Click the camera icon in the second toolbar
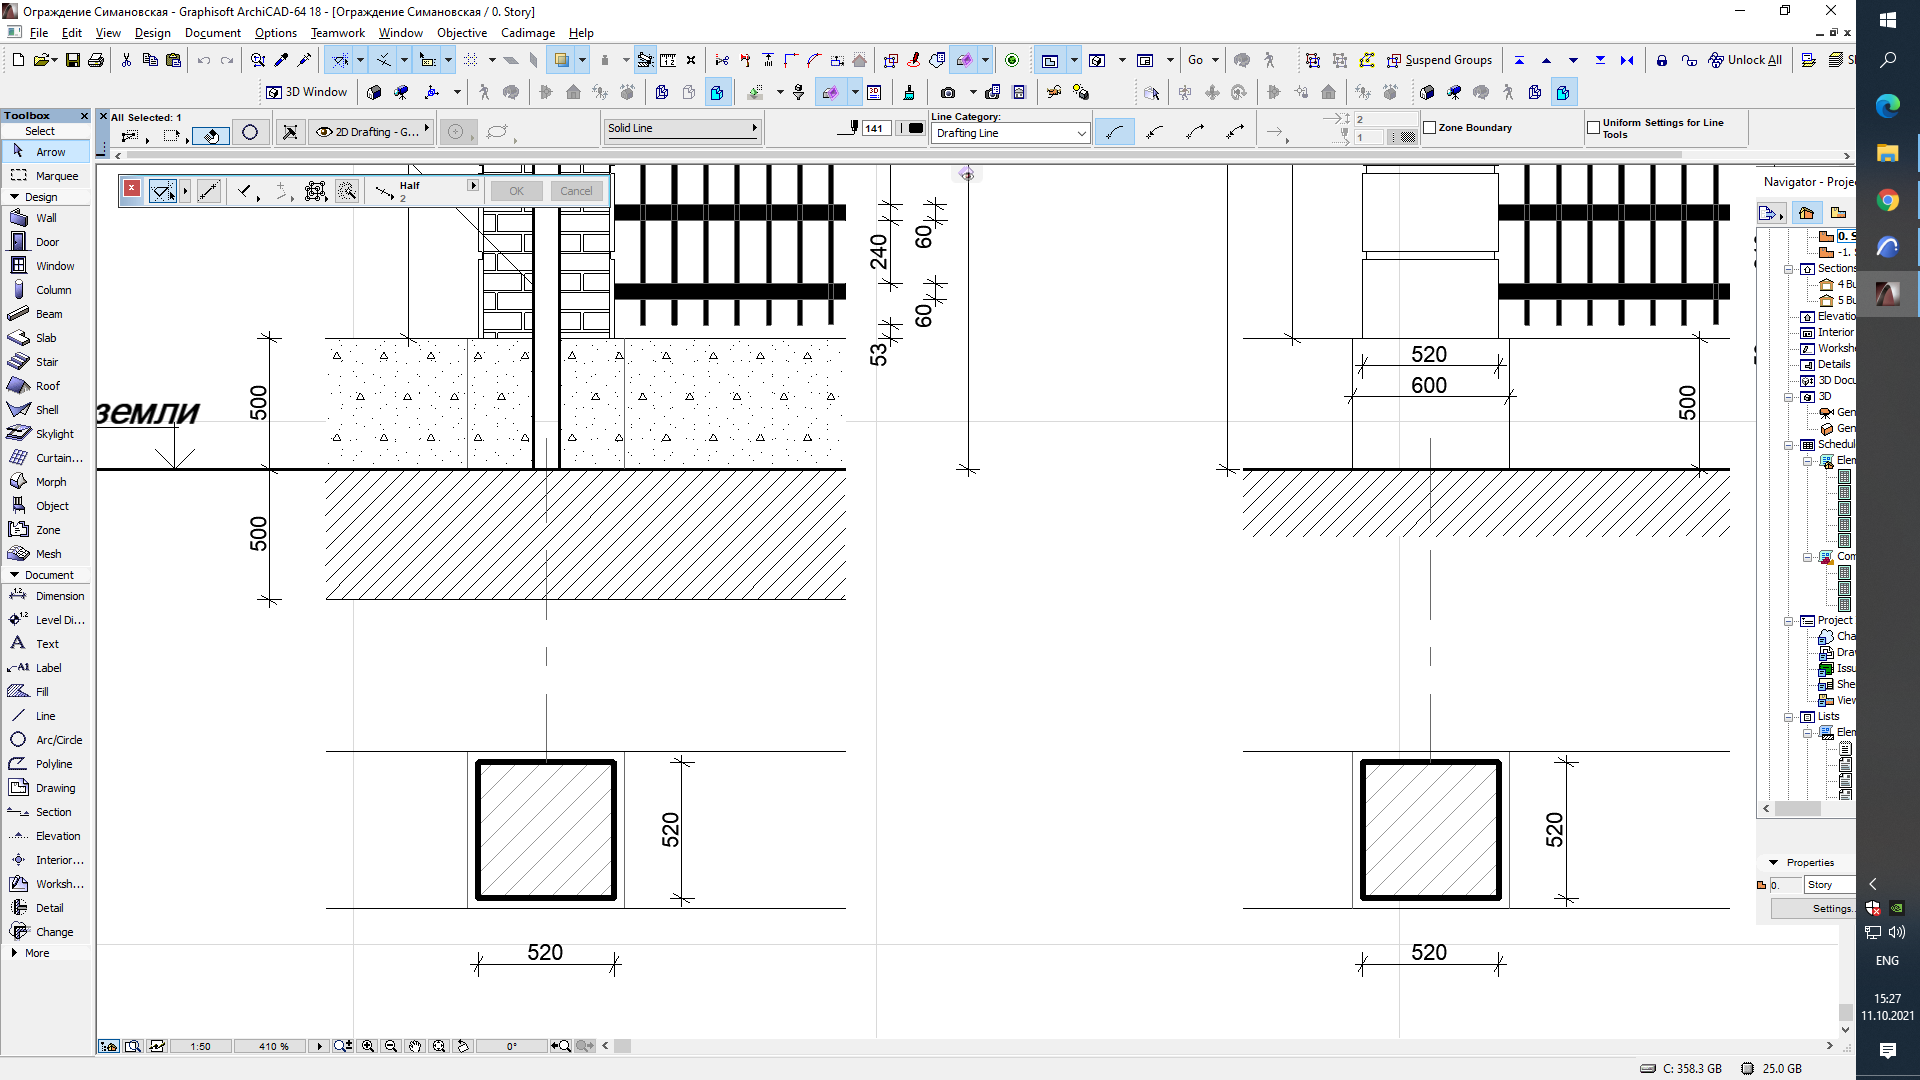The height and width of the screenshot is (1080, 1920). (x=948, y=93)
